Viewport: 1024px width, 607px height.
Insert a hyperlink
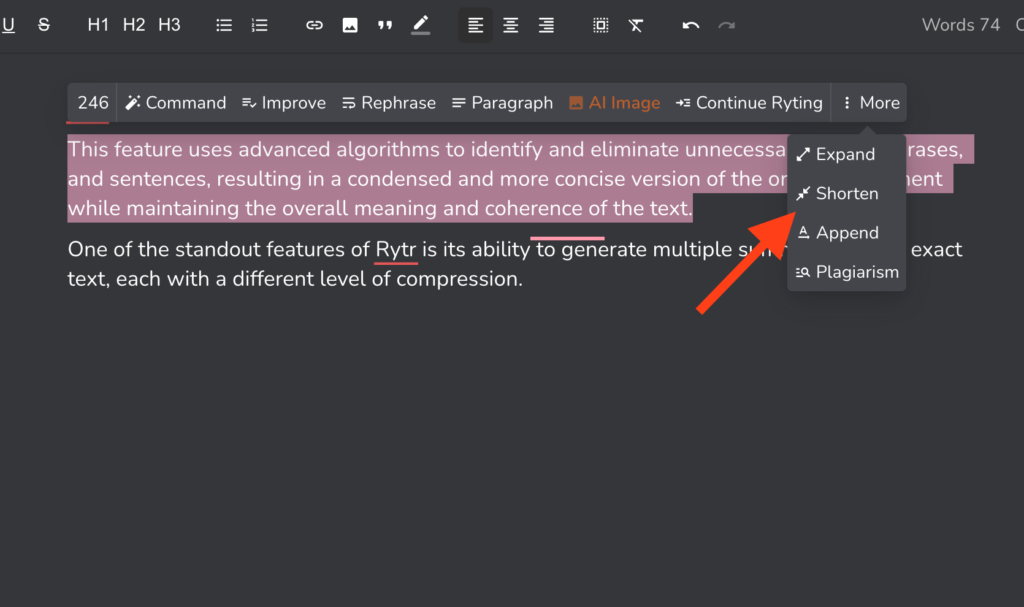314,24
